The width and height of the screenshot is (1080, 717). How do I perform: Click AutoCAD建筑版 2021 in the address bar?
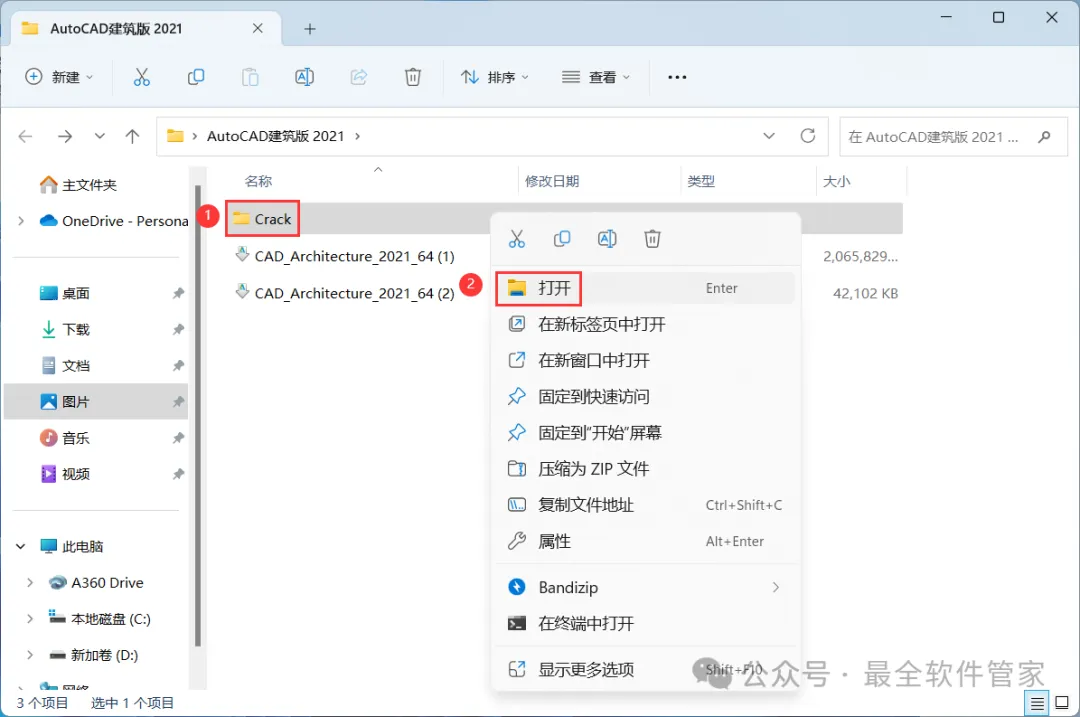coord(276,136)
